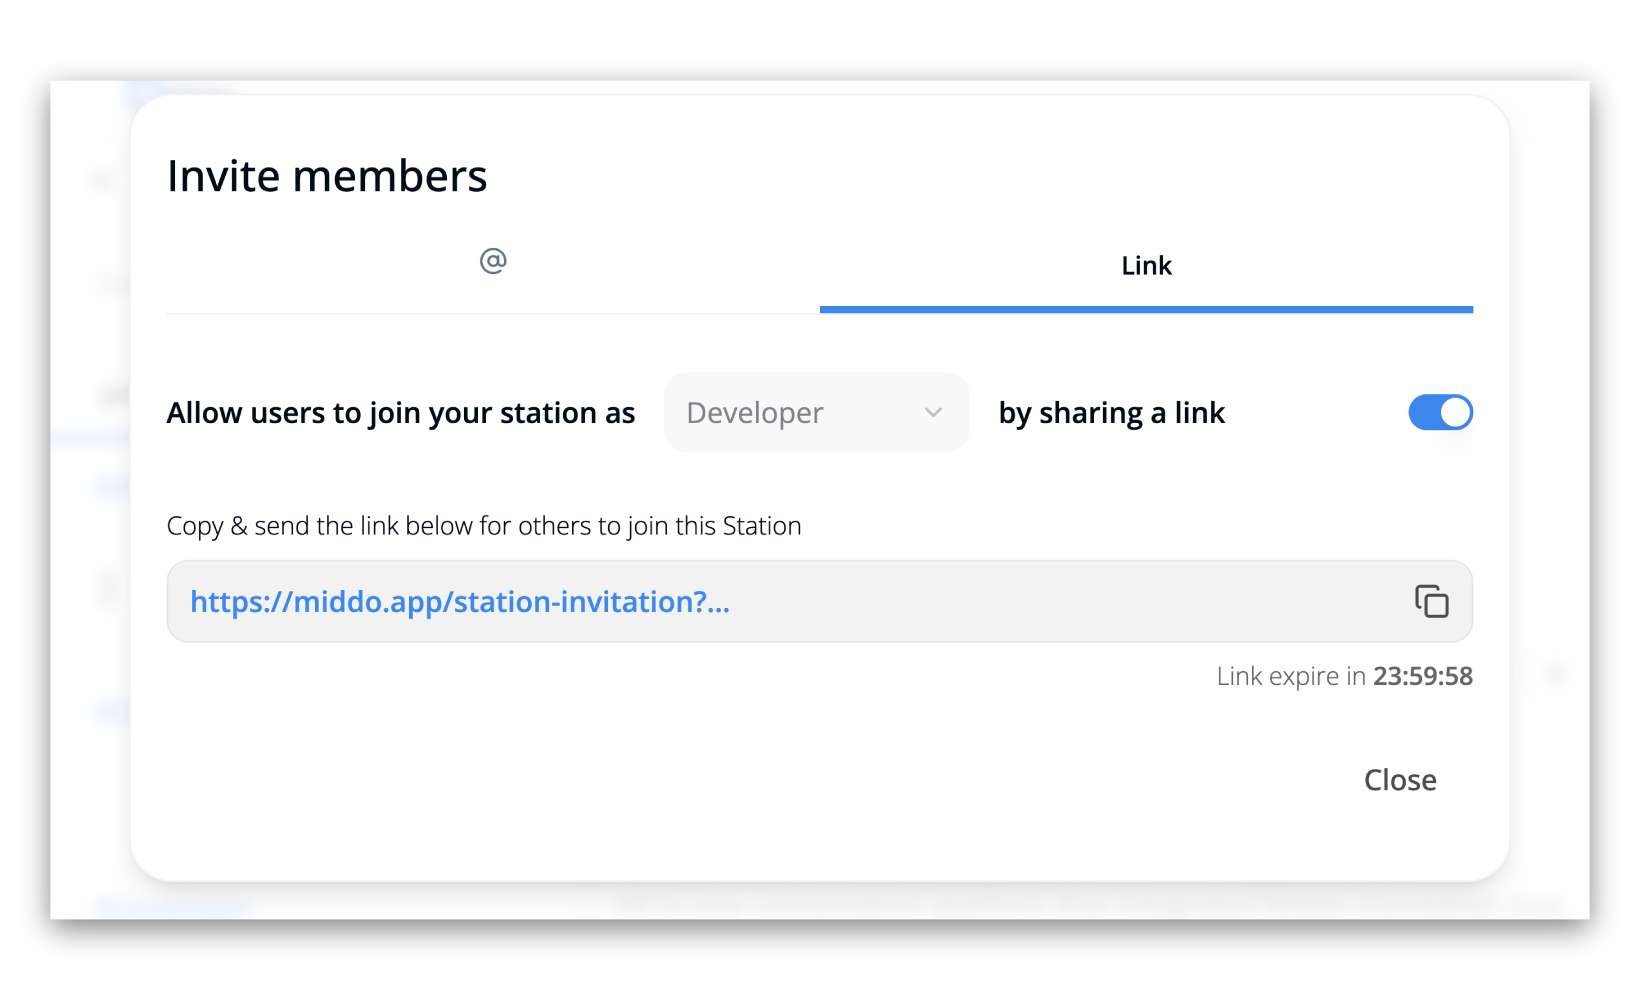Viewport: 1640px width, 1000px height.
Task: Click the "Allow users to join your station as" label
Action: pos(400,413)
